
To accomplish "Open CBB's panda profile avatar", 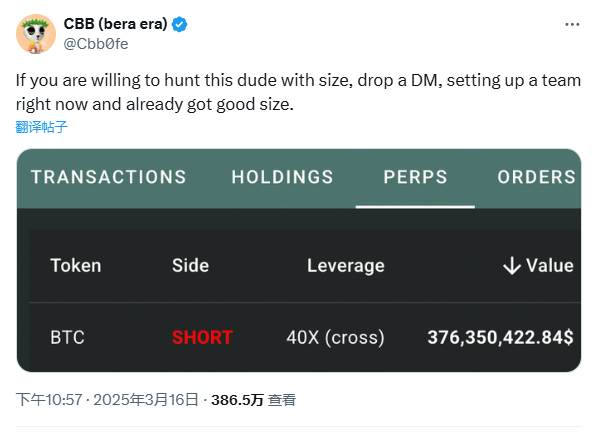I will pyautogui.click(x=36, y=34).
